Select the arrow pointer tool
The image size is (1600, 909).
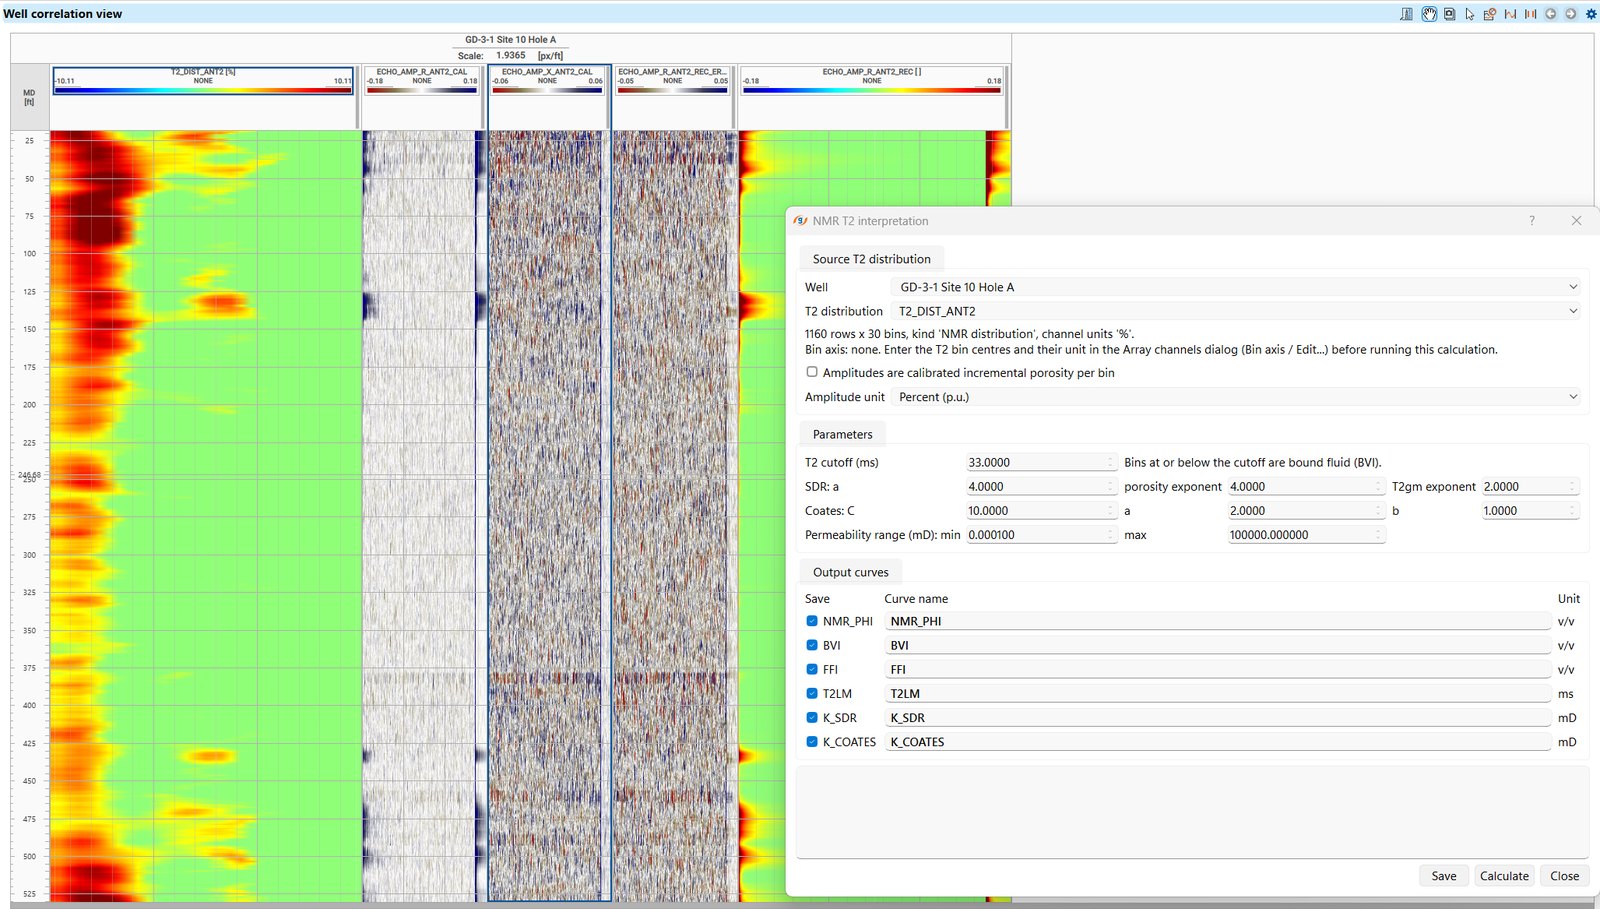1469,14
